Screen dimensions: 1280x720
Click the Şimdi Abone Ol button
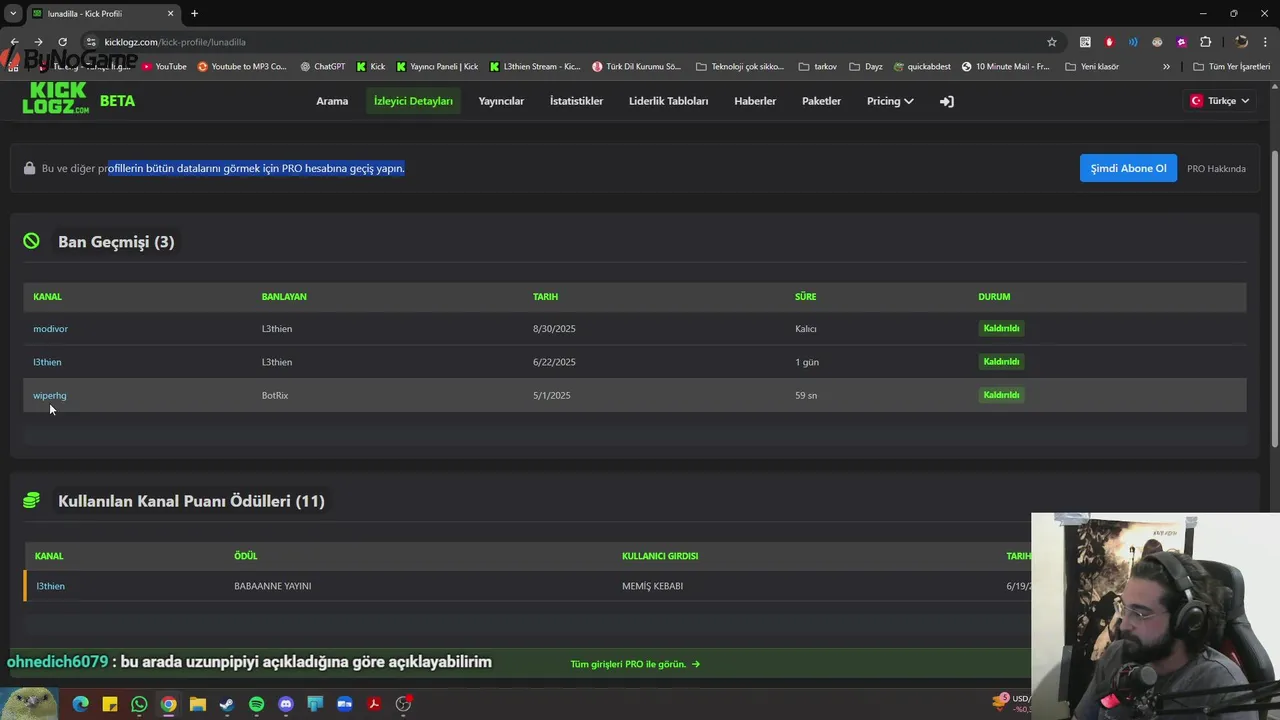[x=1128, y=168]
